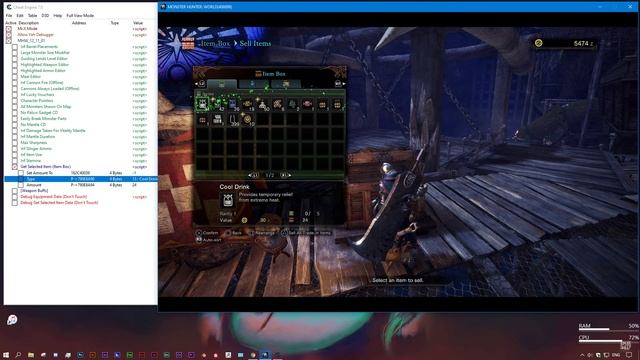
Task: Select the item box slot with quantity 18
Action: (x=247, y=104)
